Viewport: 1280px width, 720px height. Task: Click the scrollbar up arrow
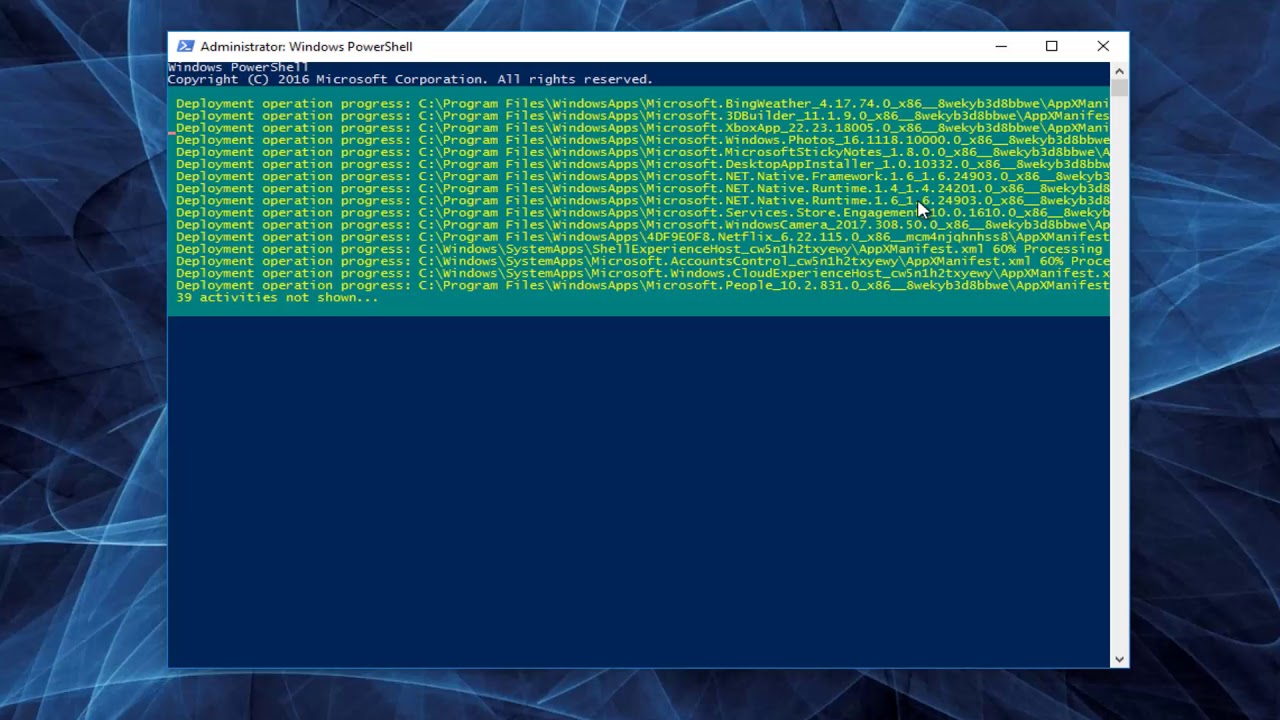(1119, 70)
